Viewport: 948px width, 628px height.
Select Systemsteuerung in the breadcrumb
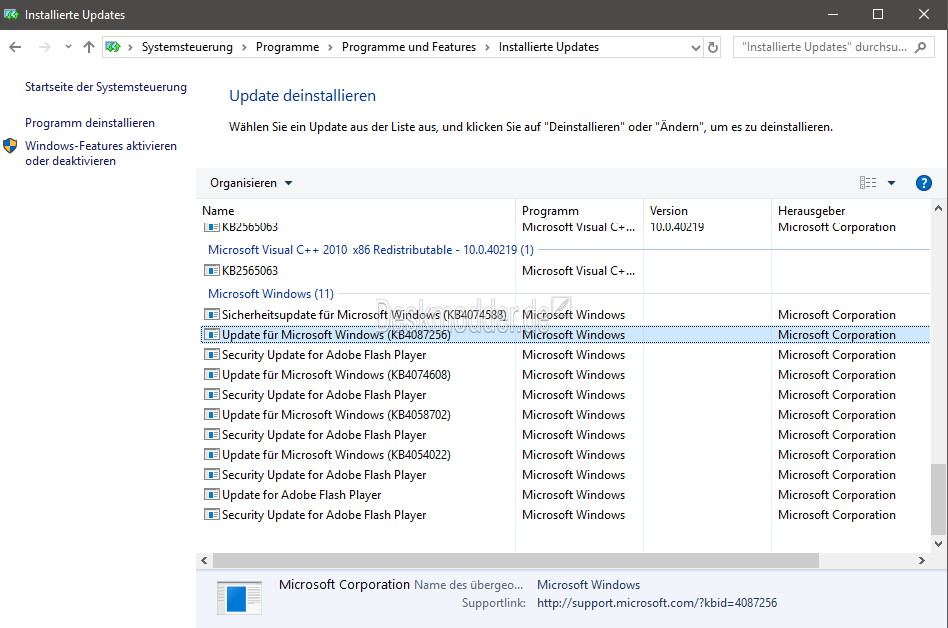click(187, 47)
